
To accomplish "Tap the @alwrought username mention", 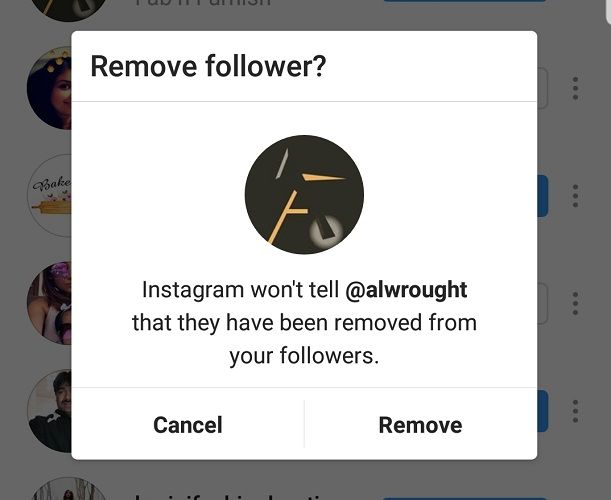I will (406, 290).
